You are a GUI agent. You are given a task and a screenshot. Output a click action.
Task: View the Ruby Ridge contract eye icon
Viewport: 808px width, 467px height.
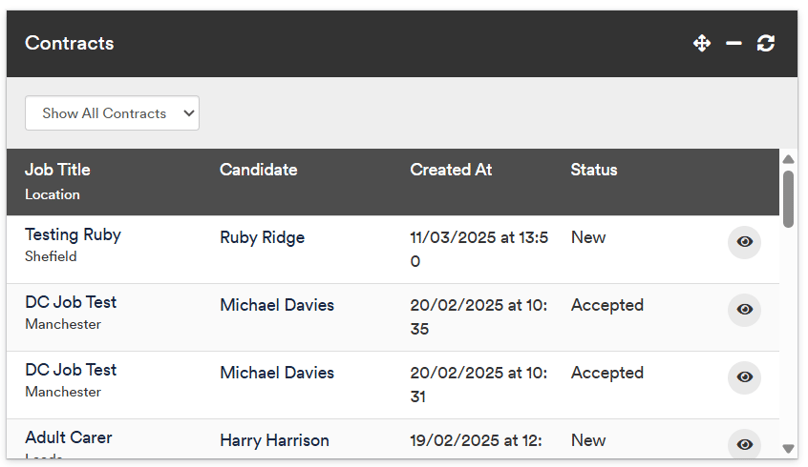point(744,242)
